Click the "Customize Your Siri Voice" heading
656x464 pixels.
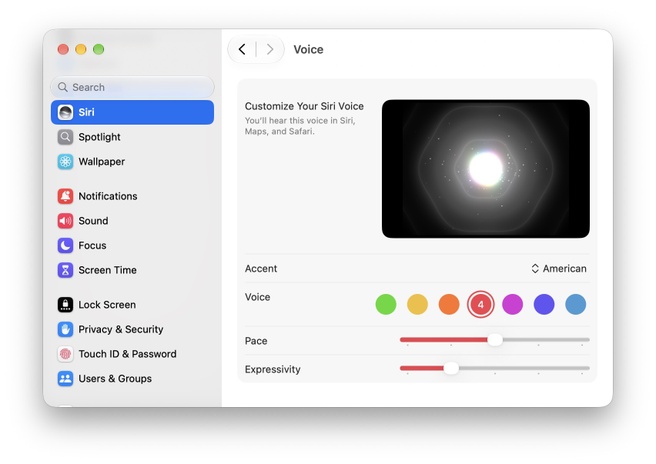(304, 106)
